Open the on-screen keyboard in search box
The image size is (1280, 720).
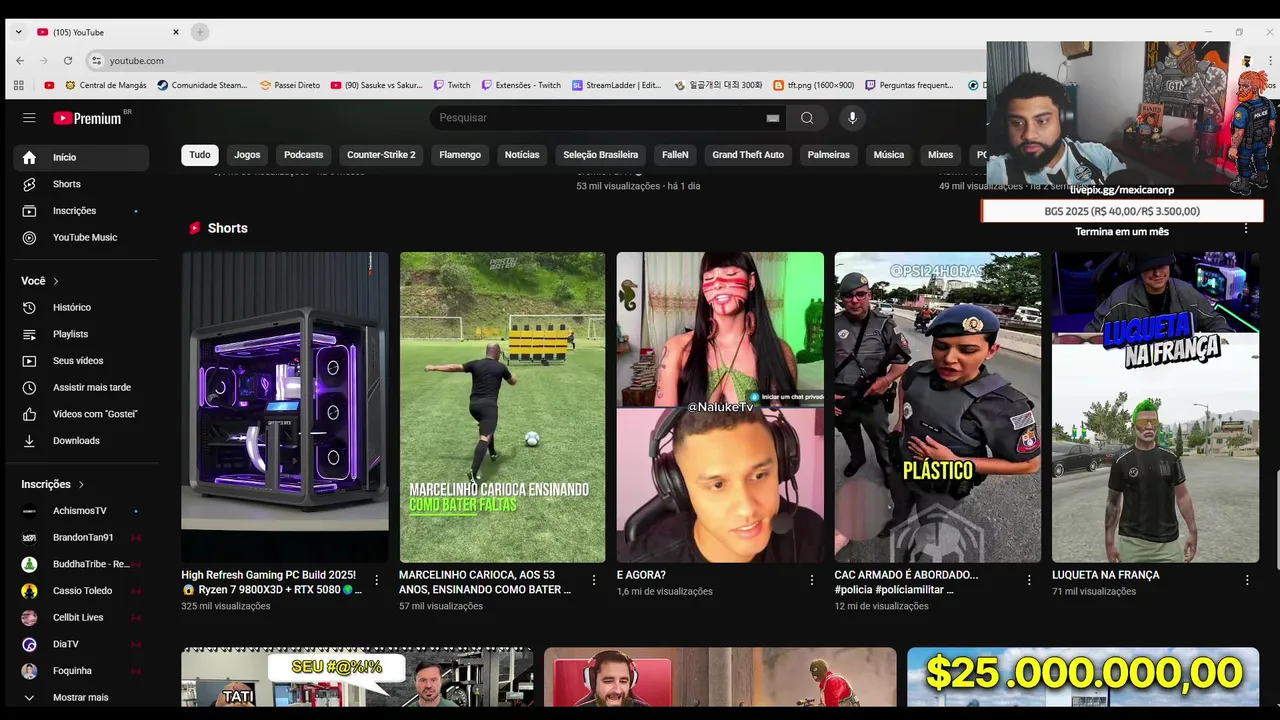point(773,118)
